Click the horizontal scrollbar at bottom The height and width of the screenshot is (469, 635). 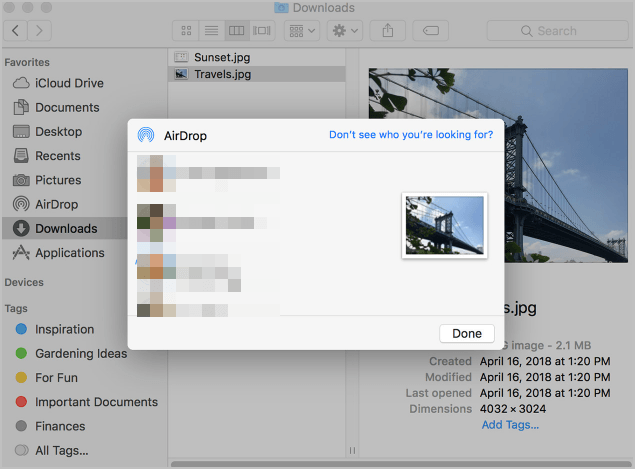401,464
